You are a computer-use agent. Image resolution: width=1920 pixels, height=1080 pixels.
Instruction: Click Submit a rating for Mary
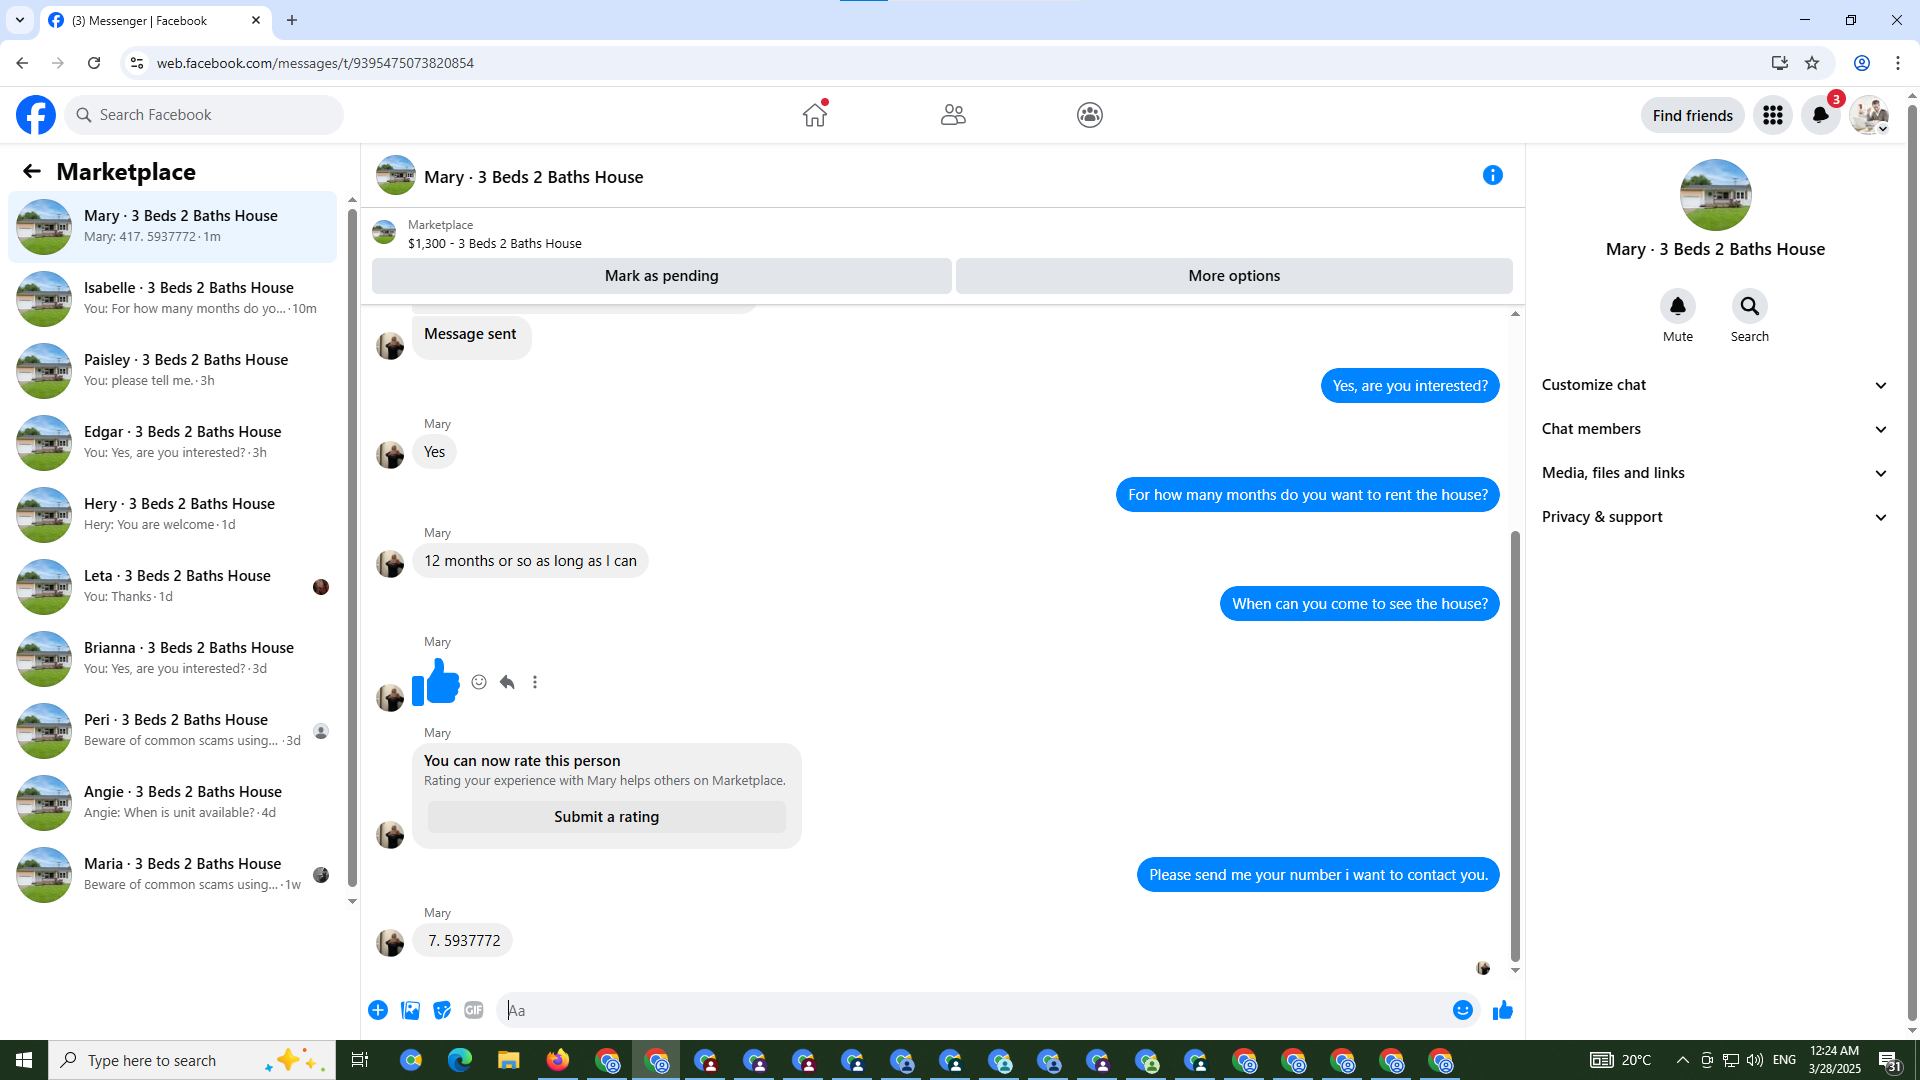tap(607, 817)
